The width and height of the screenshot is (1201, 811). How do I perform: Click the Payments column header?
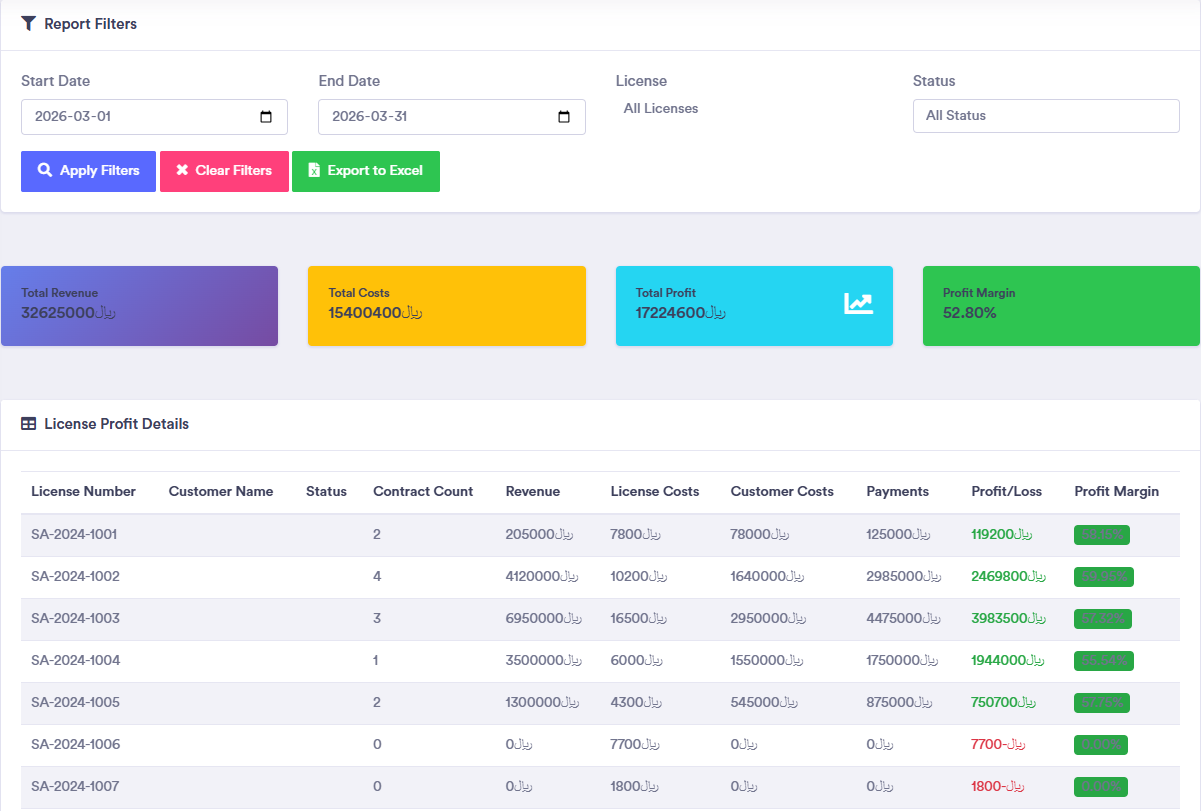click(898, 492)
